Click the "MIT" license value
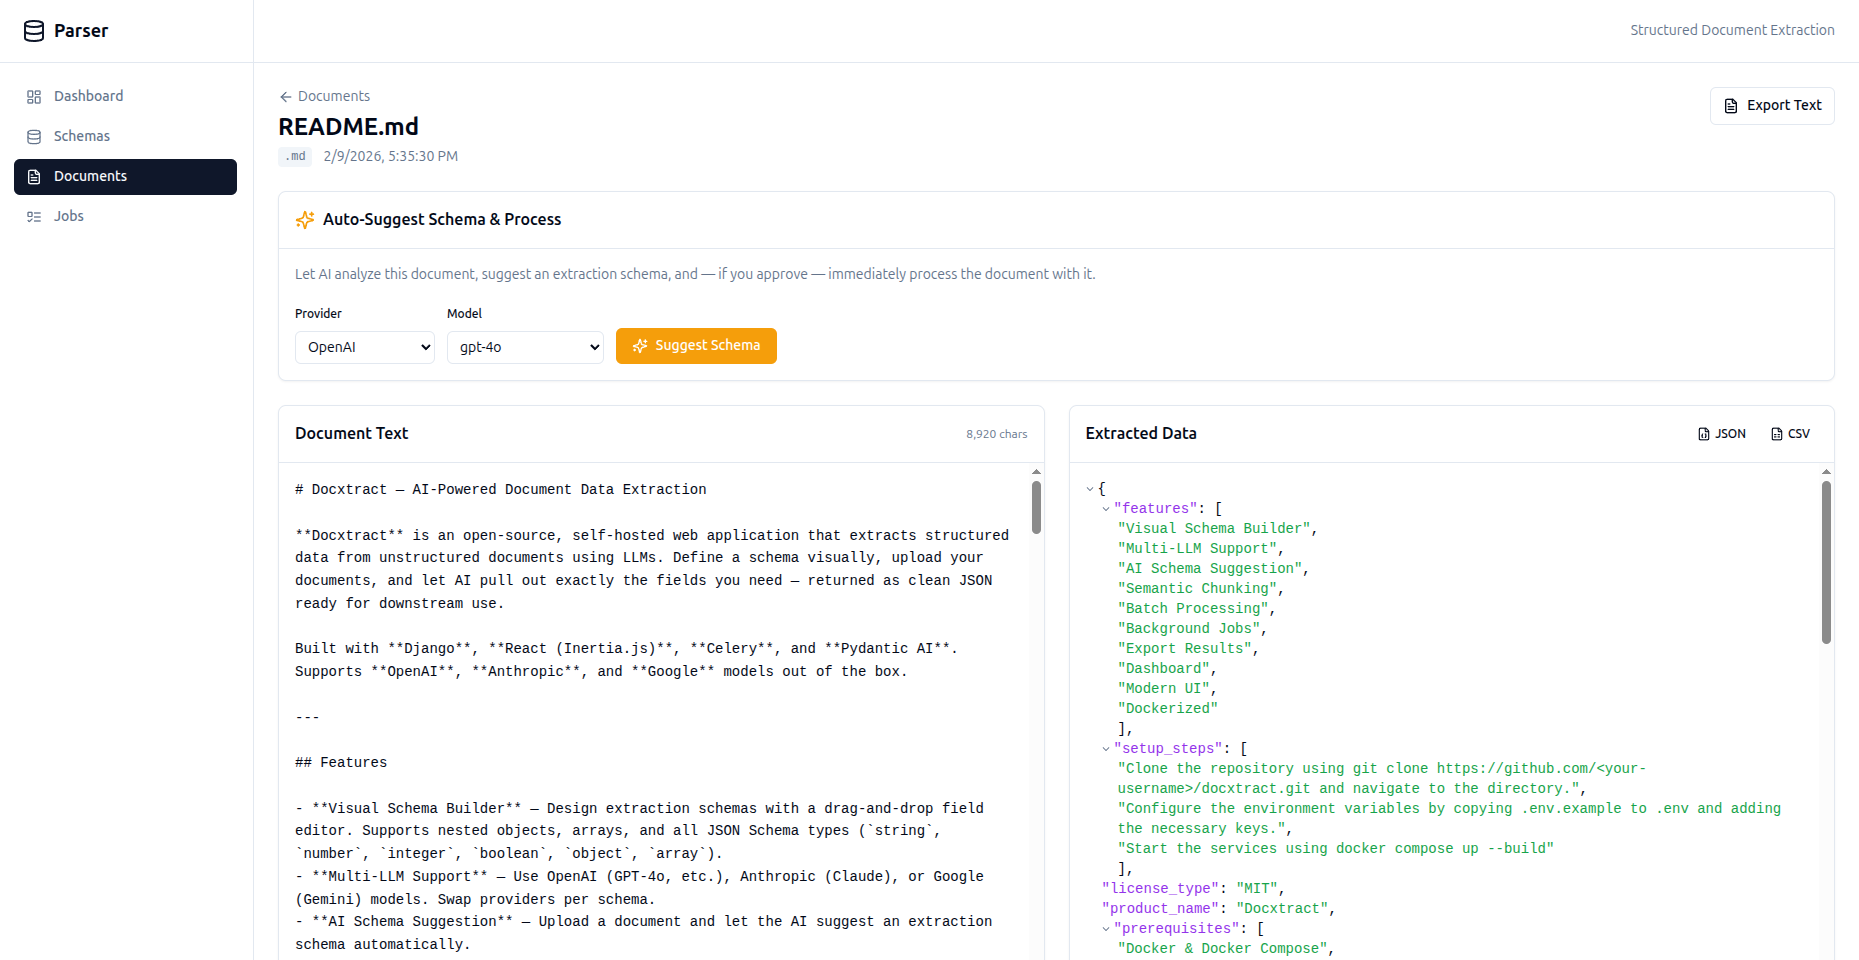 click(1256, 889)
